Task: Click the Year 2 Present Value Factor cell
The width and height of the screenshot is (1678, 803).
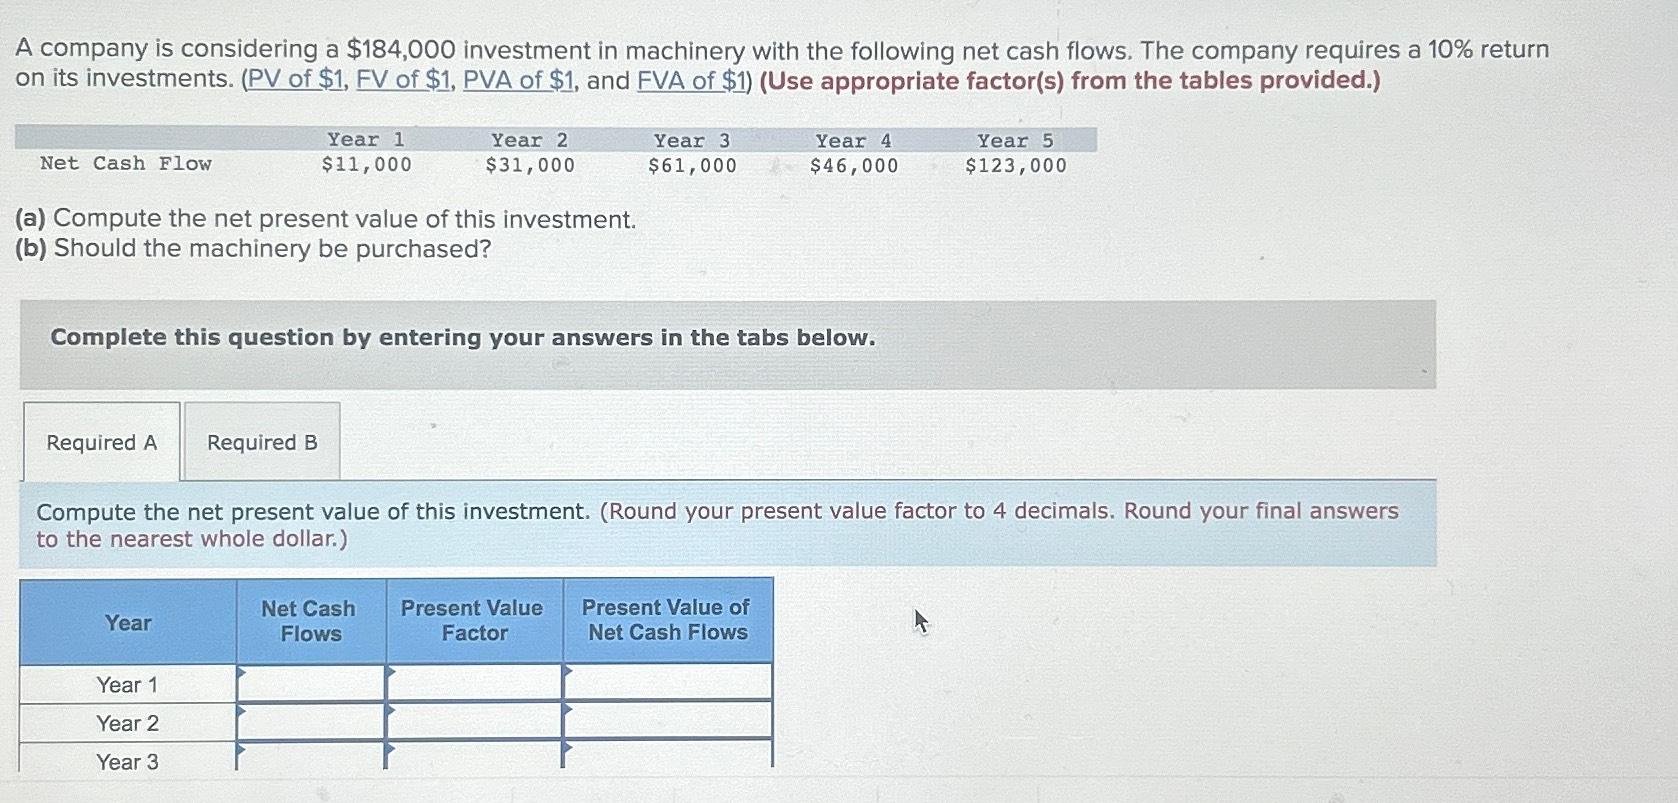Action: click(474, 722)
